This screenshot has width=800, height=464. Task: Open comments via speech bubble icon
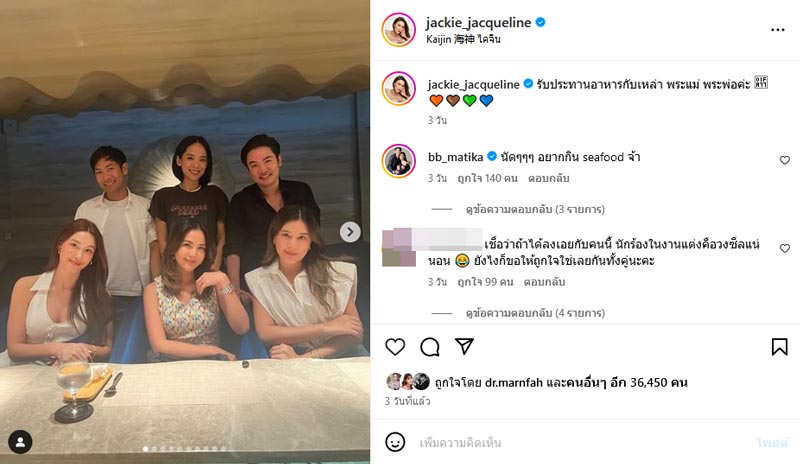[x=430, y=346]
